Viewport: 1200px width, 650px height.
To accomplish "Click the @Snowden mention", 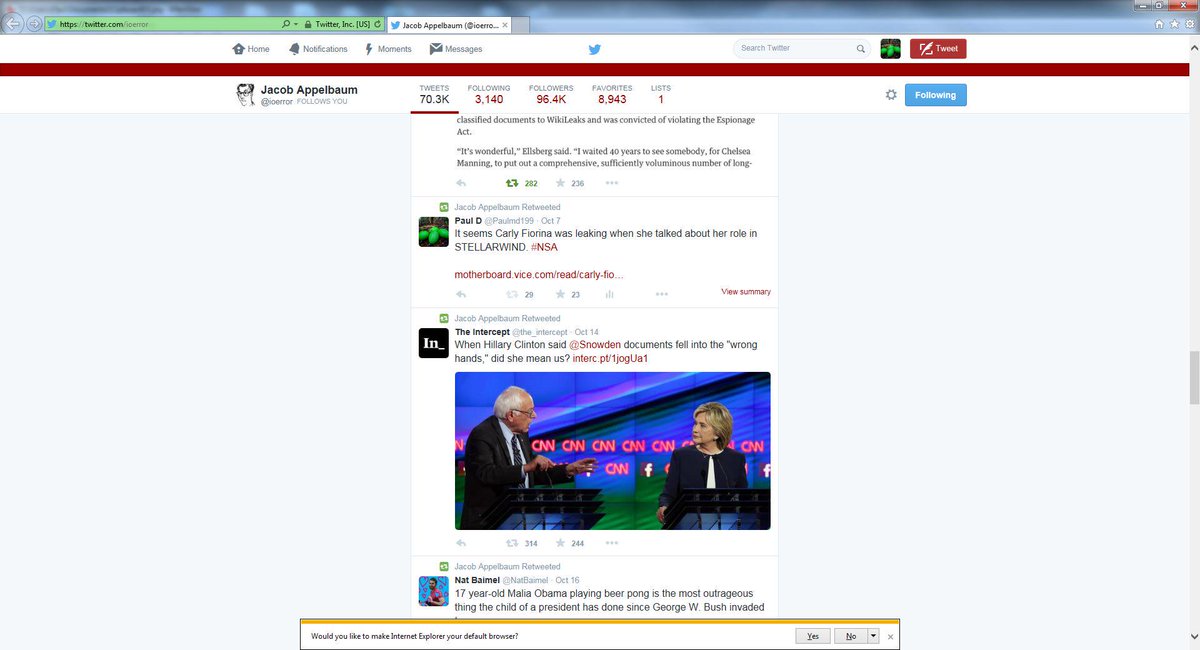I will click(595, 344).
